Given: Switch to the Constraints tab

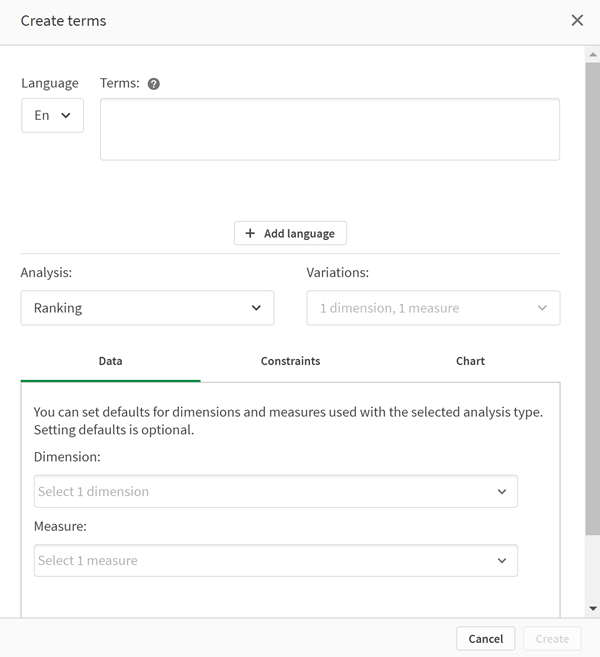Looking at the screenshot, I should point(290,361).
